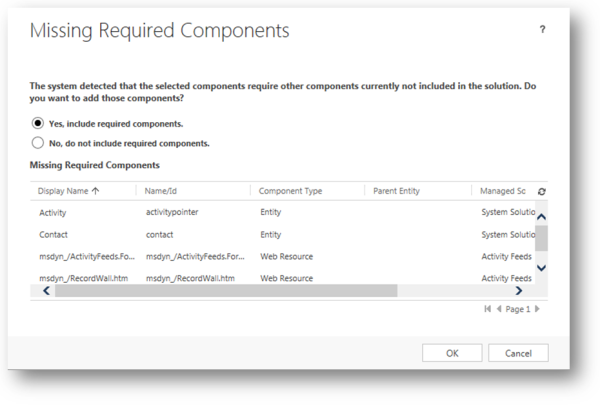Go to previous page arrow
600x405 pixels.
(x=498, y=309)
